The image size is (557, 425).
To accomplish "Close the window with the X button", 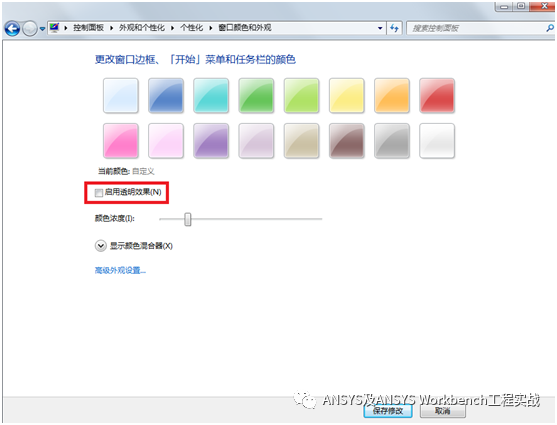I will pyautogui.click(x=543, y=6).
